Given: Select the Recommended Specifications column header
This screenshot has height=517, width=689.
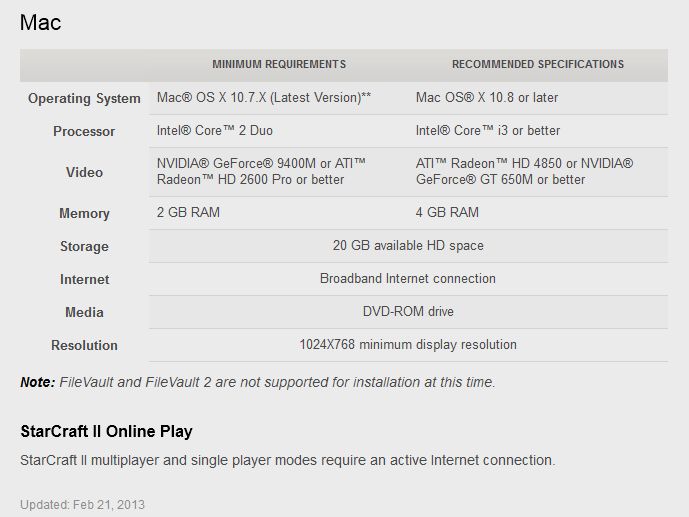Looking at the screenshot, I should (x=537, y=64).
